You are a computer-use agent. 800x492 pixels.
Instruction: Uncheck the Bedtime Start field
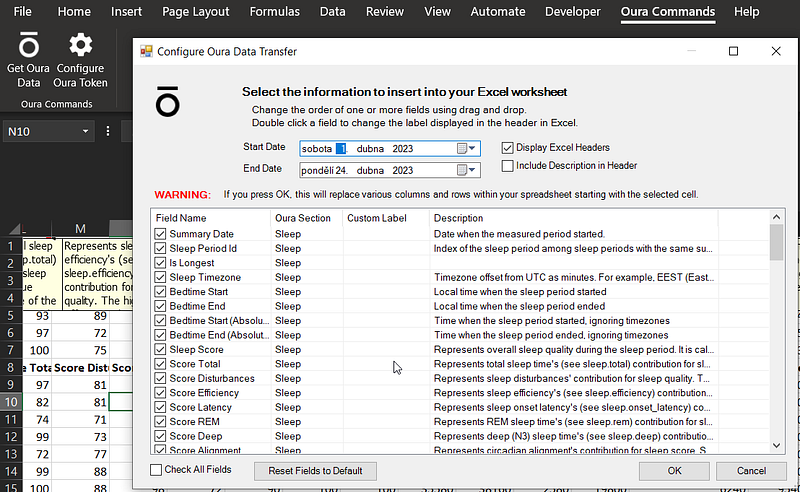coord(160,292)
